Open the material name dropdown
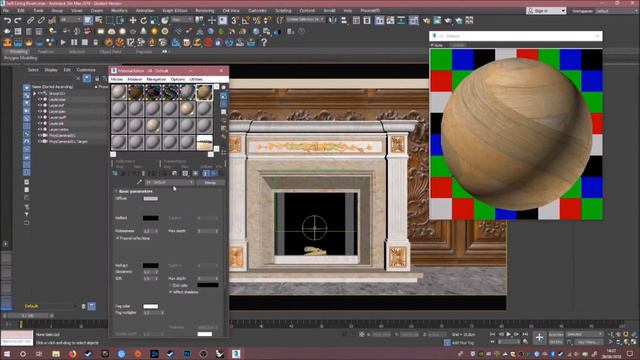640x360 pixels. point(169,182)
